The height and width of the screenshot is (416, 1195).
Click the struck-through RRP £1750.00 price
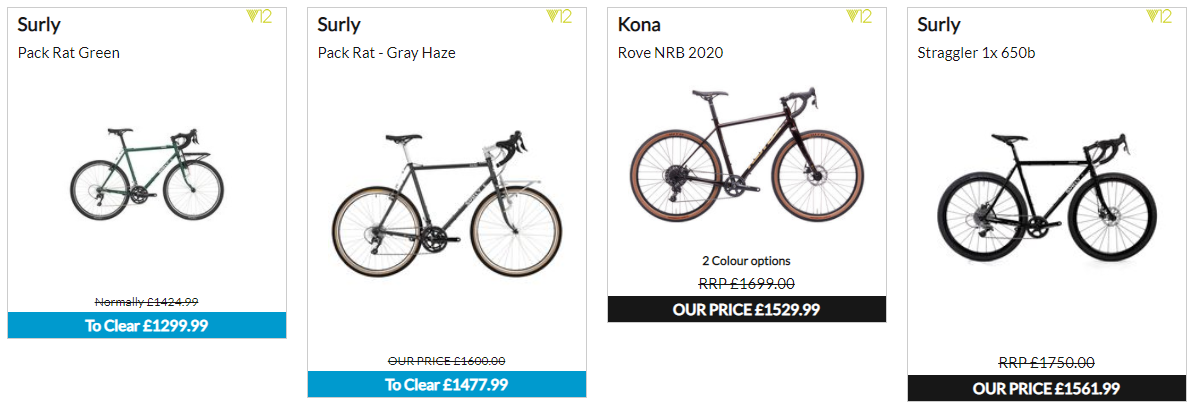pyautogui.click(x=1047, y=363)
